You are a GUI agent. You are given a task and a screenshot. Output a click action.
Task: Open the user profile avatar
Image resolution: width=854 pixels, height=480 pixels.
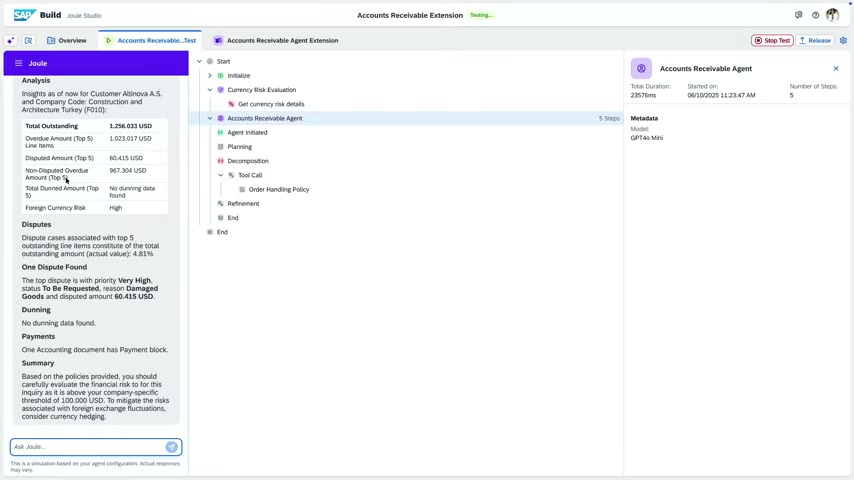click(832, 15)
